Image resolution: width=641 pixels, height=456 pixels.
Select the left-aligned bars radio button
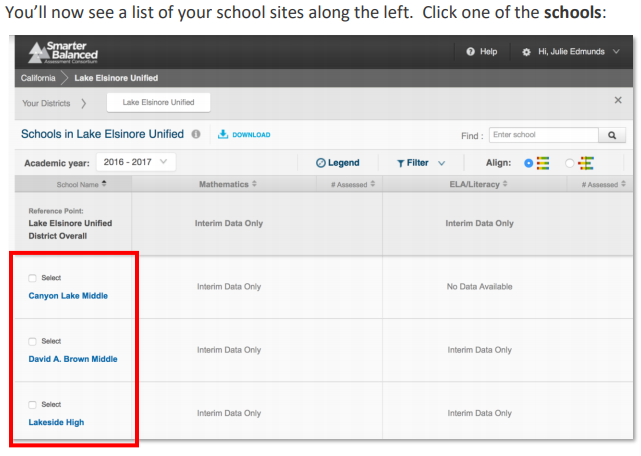point(529,163)
